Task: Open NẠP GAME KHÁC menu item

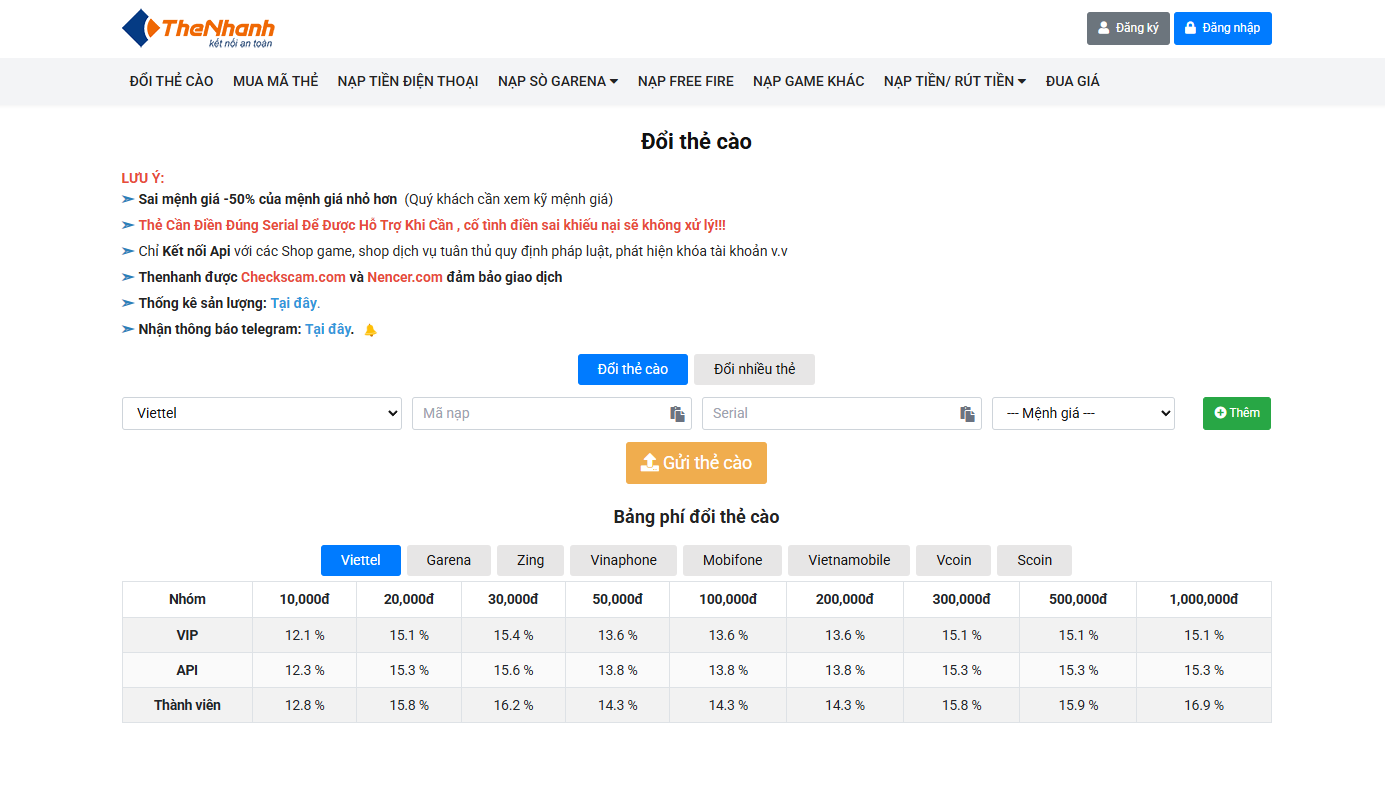Action: click(809, 81)
